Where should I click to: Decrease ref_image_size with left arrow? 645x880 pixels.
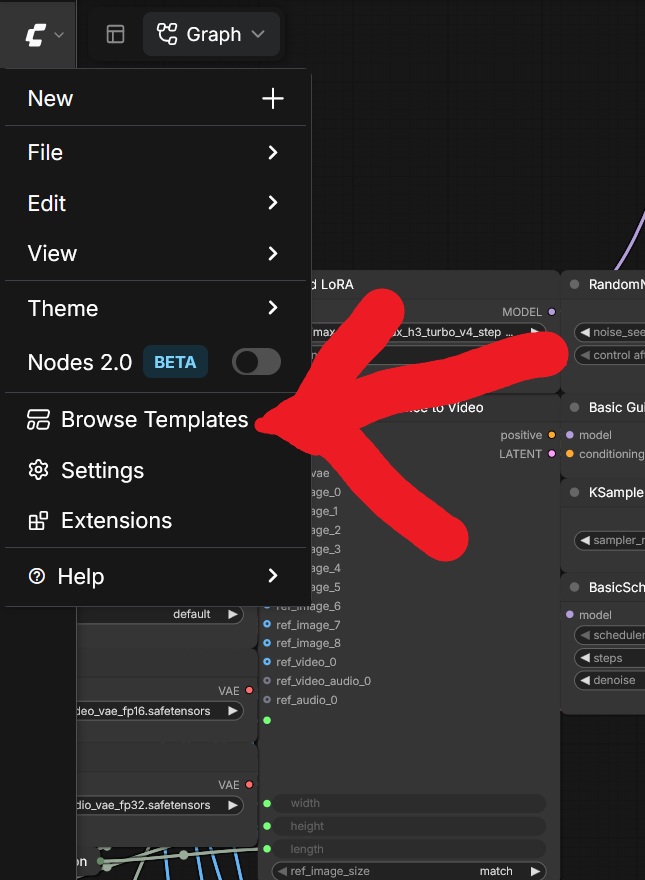click(282, 872)
